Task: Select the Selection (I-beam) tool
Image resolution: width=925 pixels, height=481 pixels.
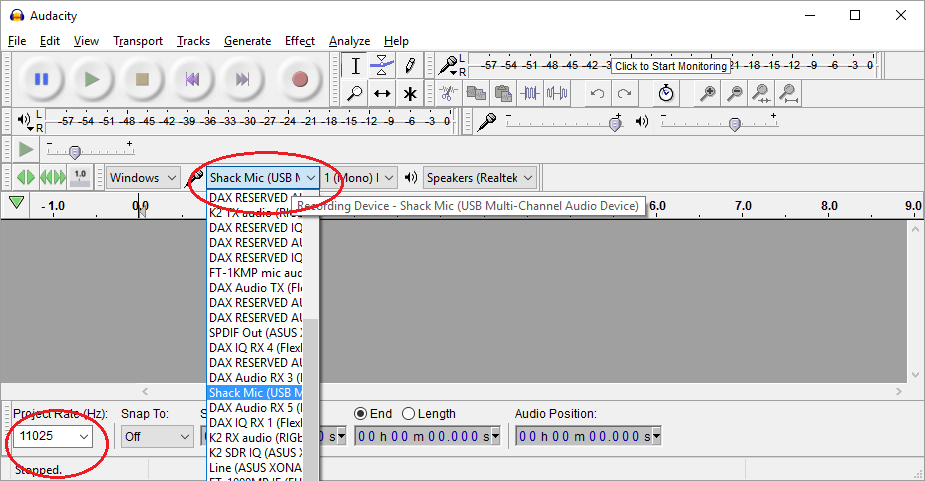Action: tap(355, 66)
